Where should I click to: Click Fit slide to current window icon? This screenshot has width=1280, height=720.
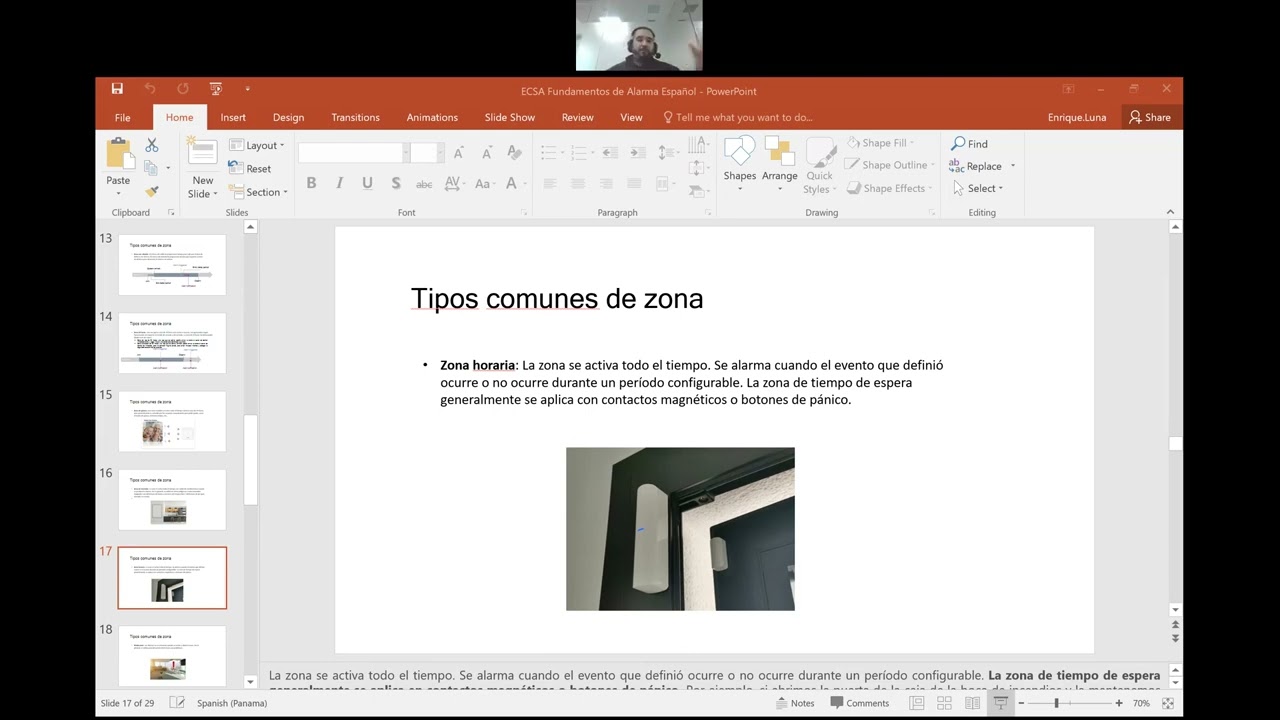1167,703
